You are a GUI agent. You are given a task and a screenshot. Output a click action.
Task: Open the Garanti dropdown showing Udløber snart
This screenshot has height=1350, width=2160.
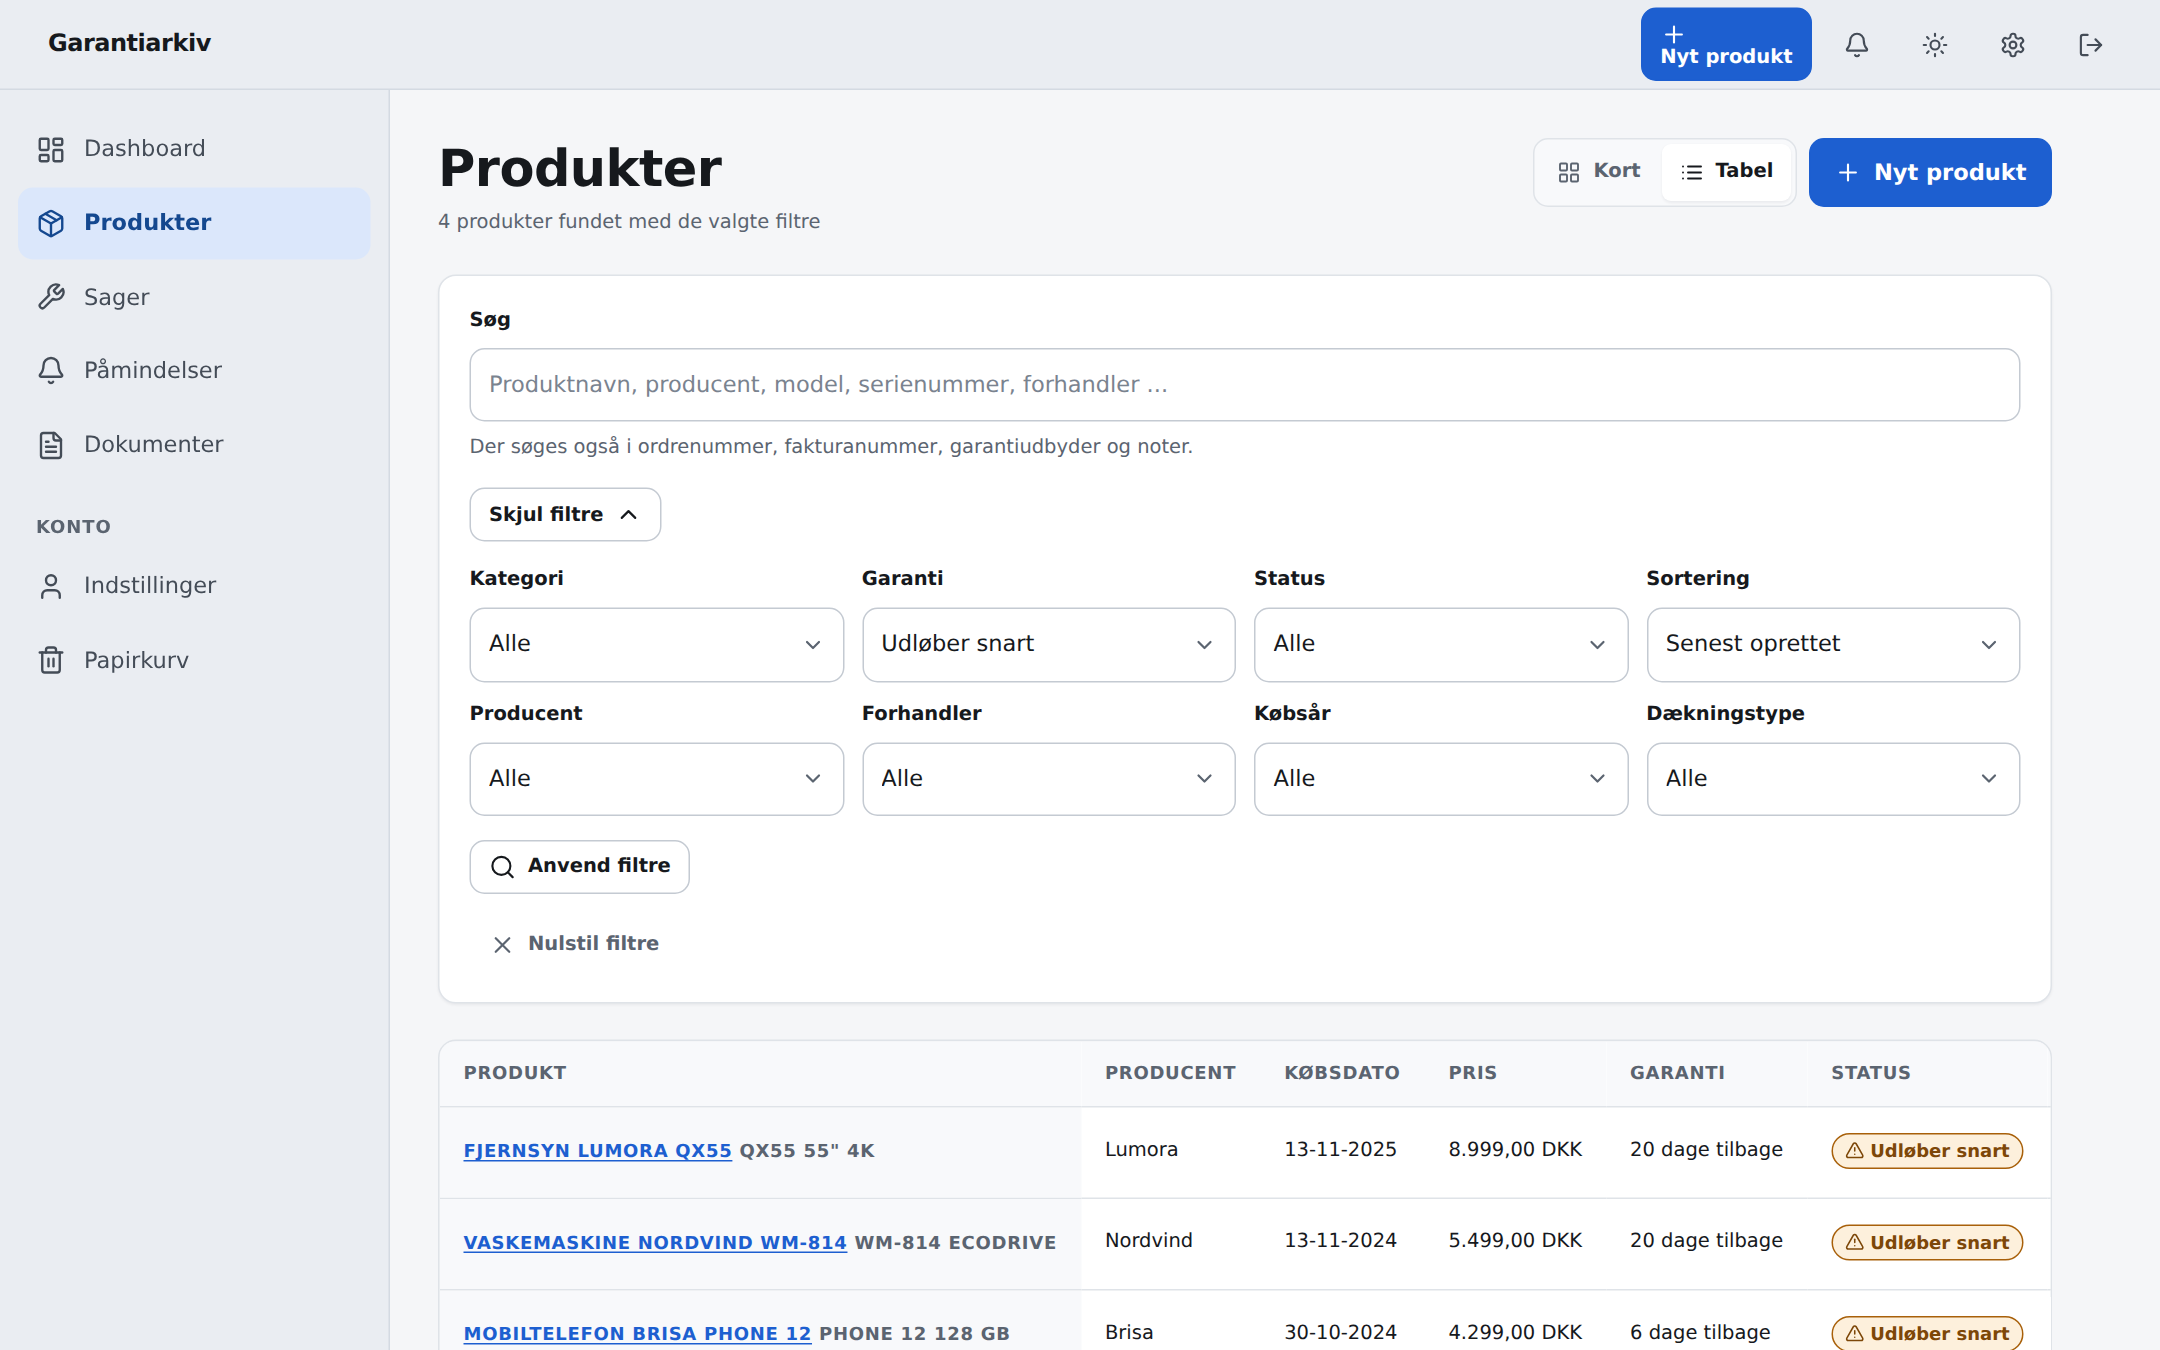tap(1049, 645)
